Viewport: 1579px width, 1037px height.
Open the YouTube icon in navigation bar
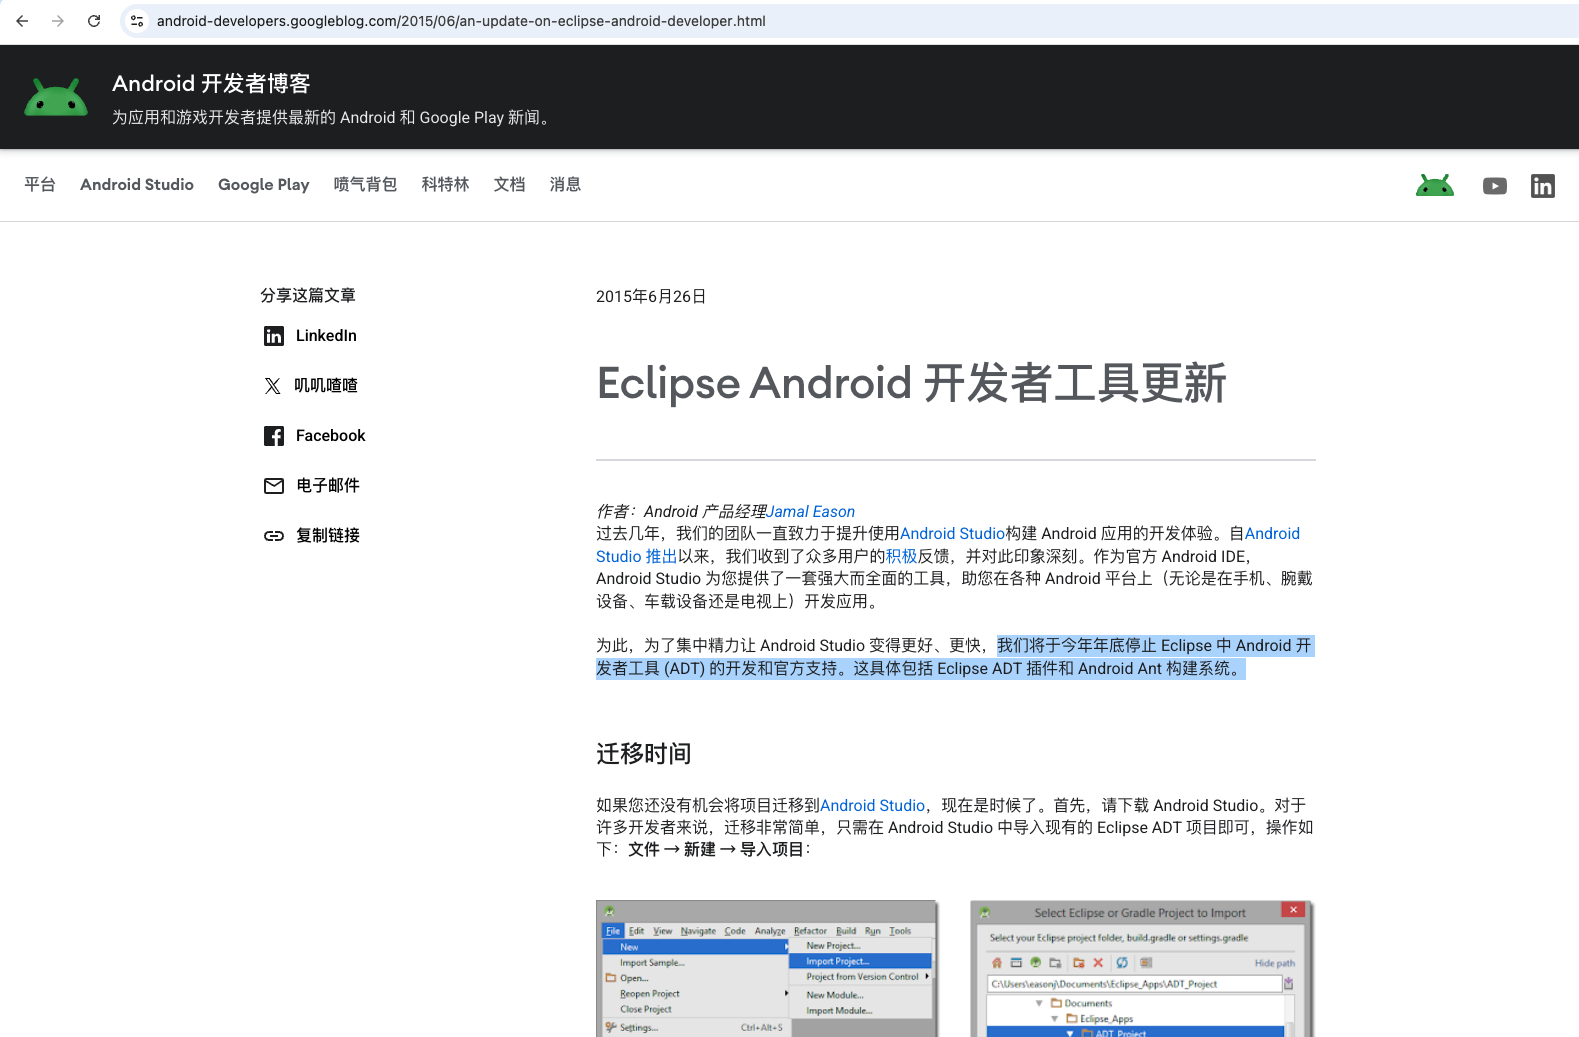1495,186
